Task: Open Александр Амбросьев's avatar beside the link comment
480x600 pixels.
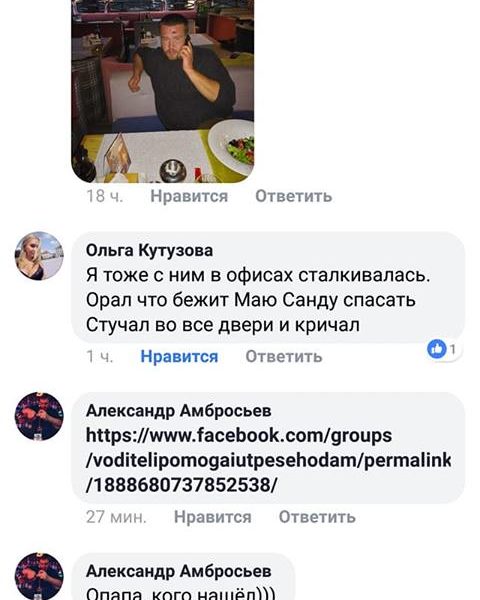Action: coord(39,416)
